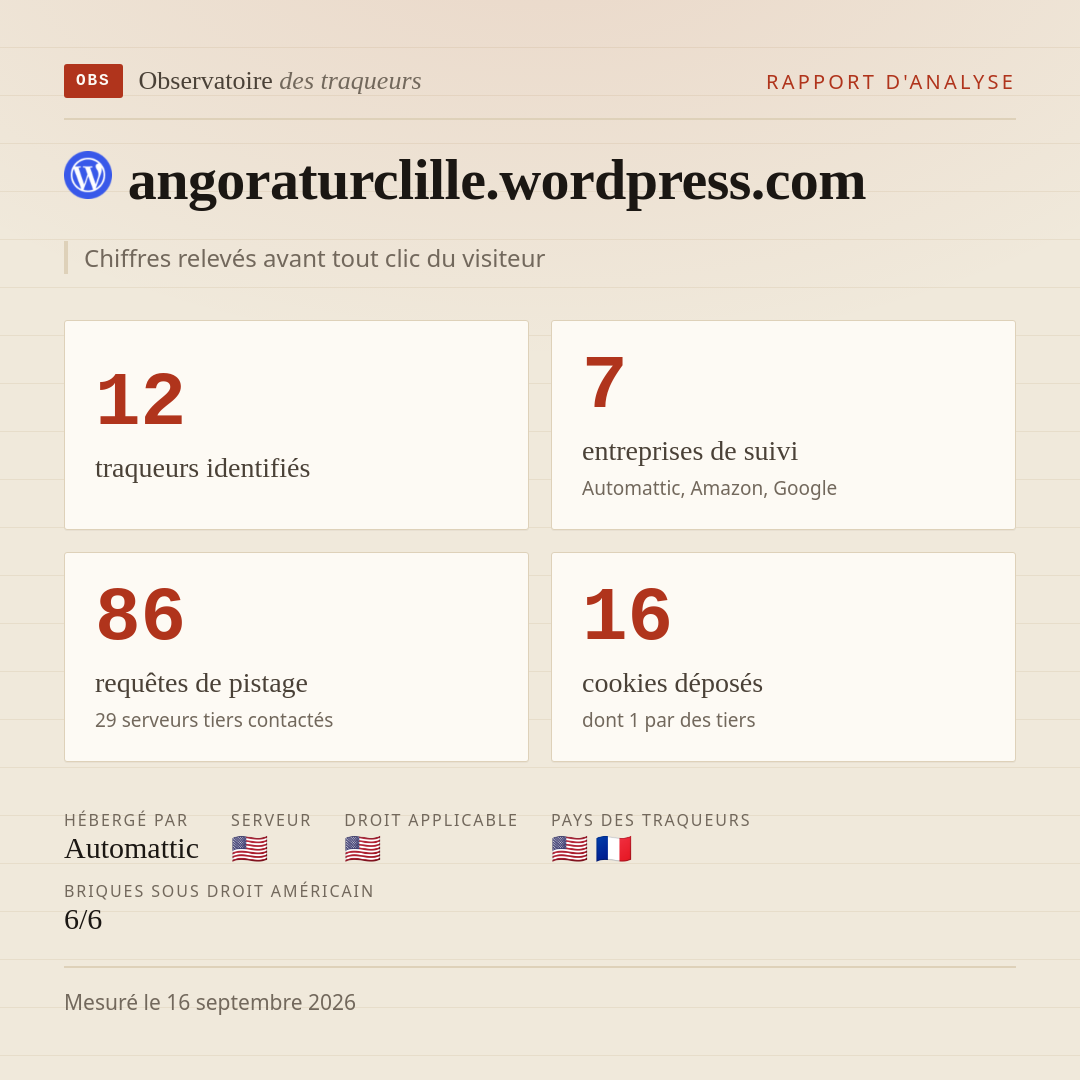Click the number 12 in traqueurs card
This screenshot has width=1080, height=1080.
(x=141, y=399)
